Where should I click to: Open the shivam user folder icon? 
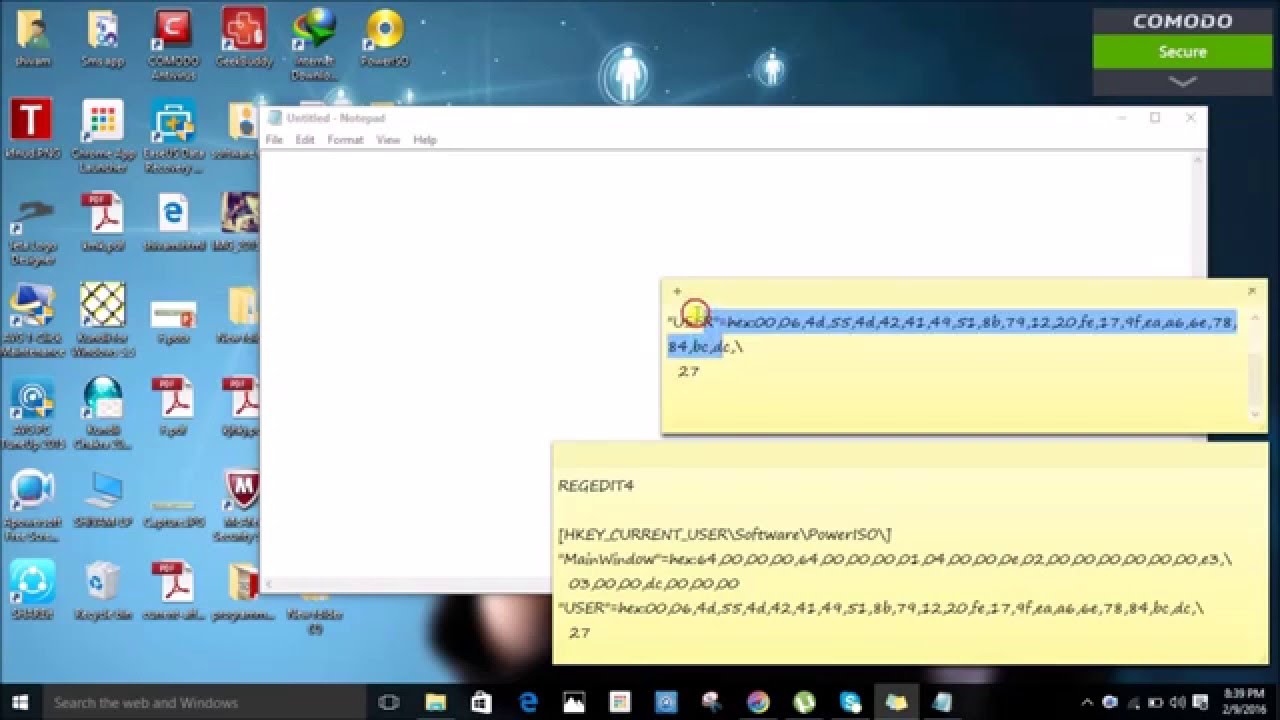click(32, 38)
